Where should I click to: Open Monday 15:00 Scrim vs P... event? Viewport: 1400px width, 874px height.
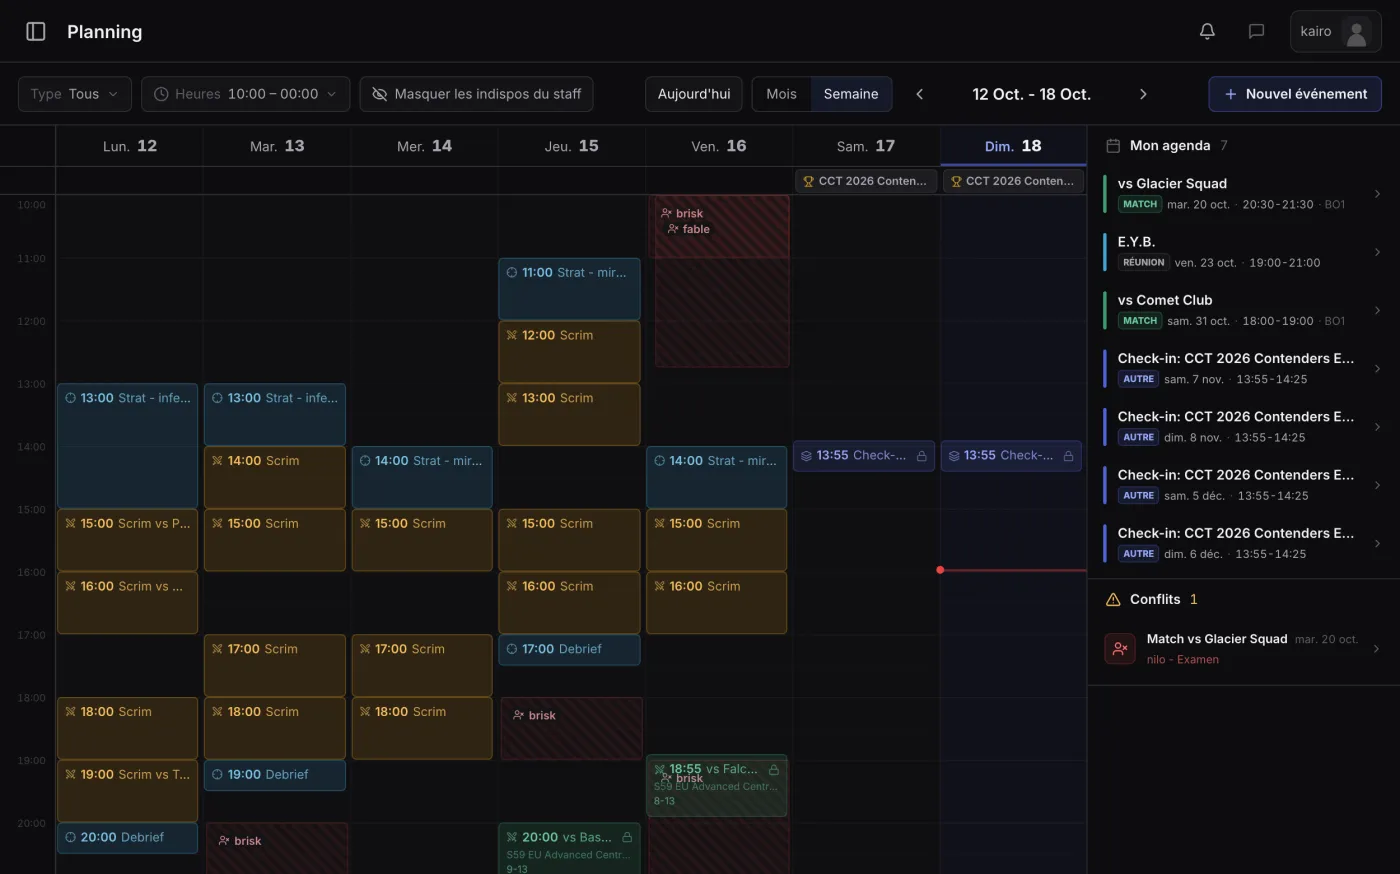coord(128,540)
